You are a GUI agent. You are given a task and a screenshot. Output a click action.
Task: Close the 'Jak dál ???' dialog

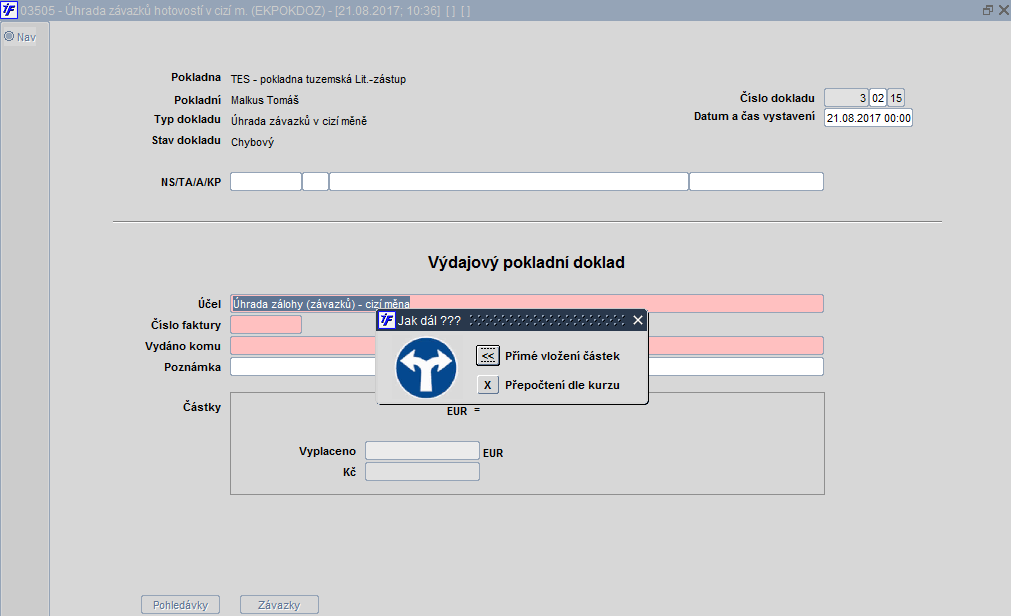638,320
